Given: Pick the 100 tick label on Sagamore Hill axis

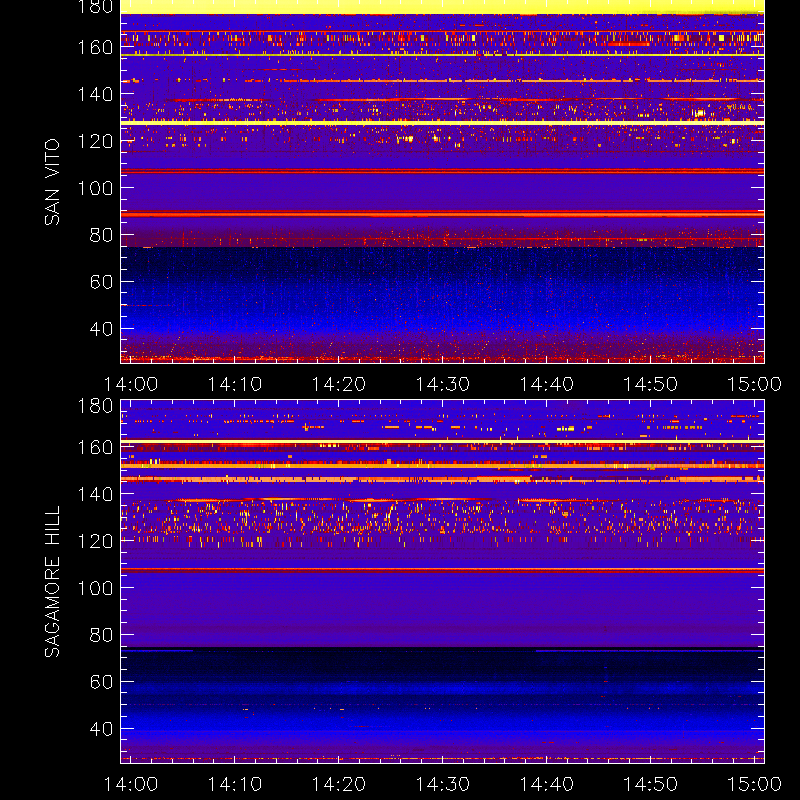Looking at the screenshot, I should (95, 588).
